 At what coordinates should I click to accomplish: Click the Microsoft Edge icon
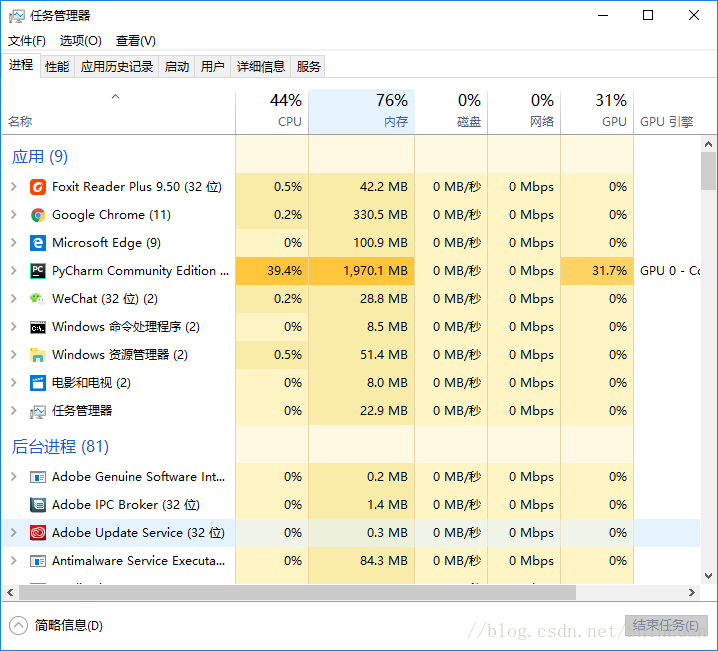[38, 243]
